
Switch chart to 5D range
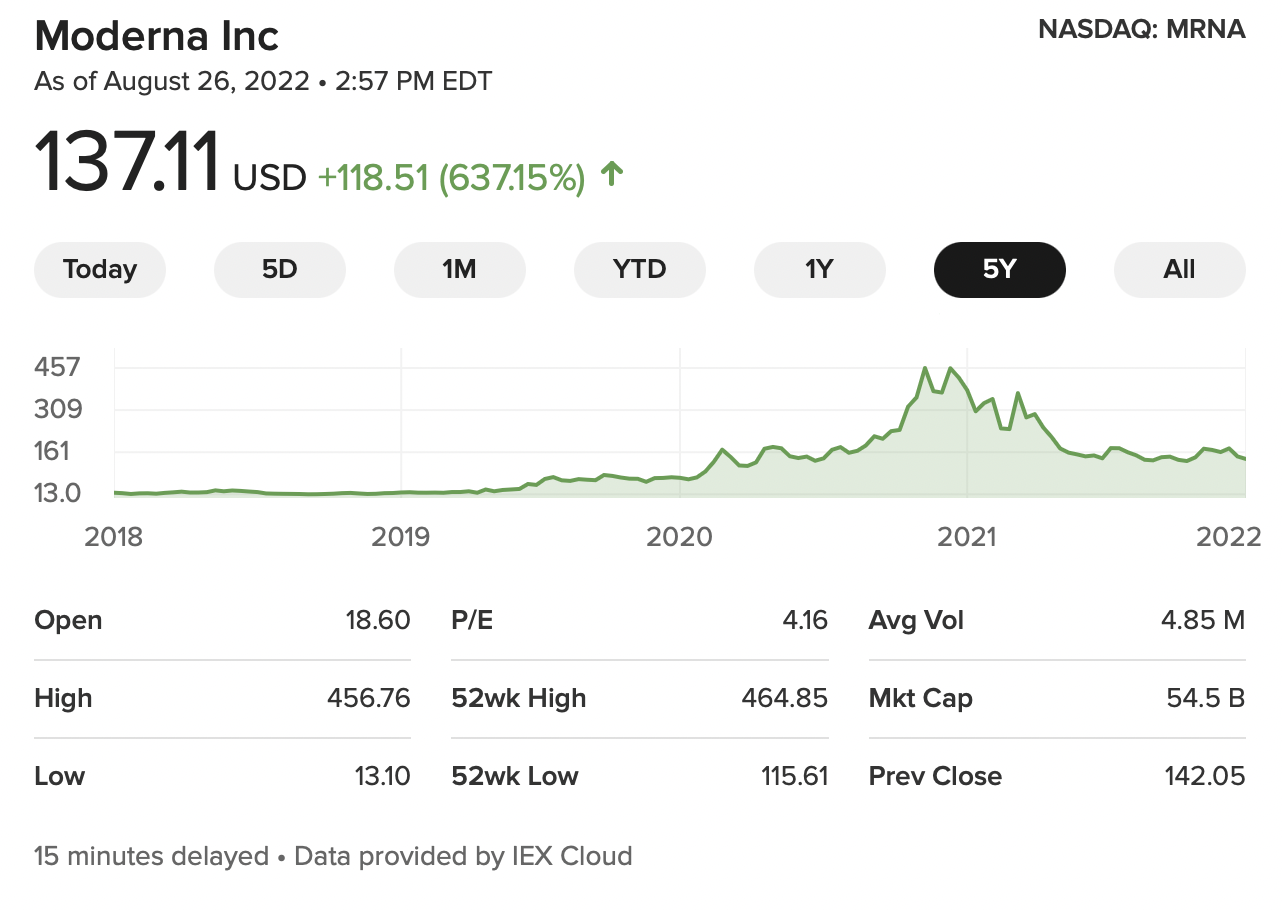(280, 270)
